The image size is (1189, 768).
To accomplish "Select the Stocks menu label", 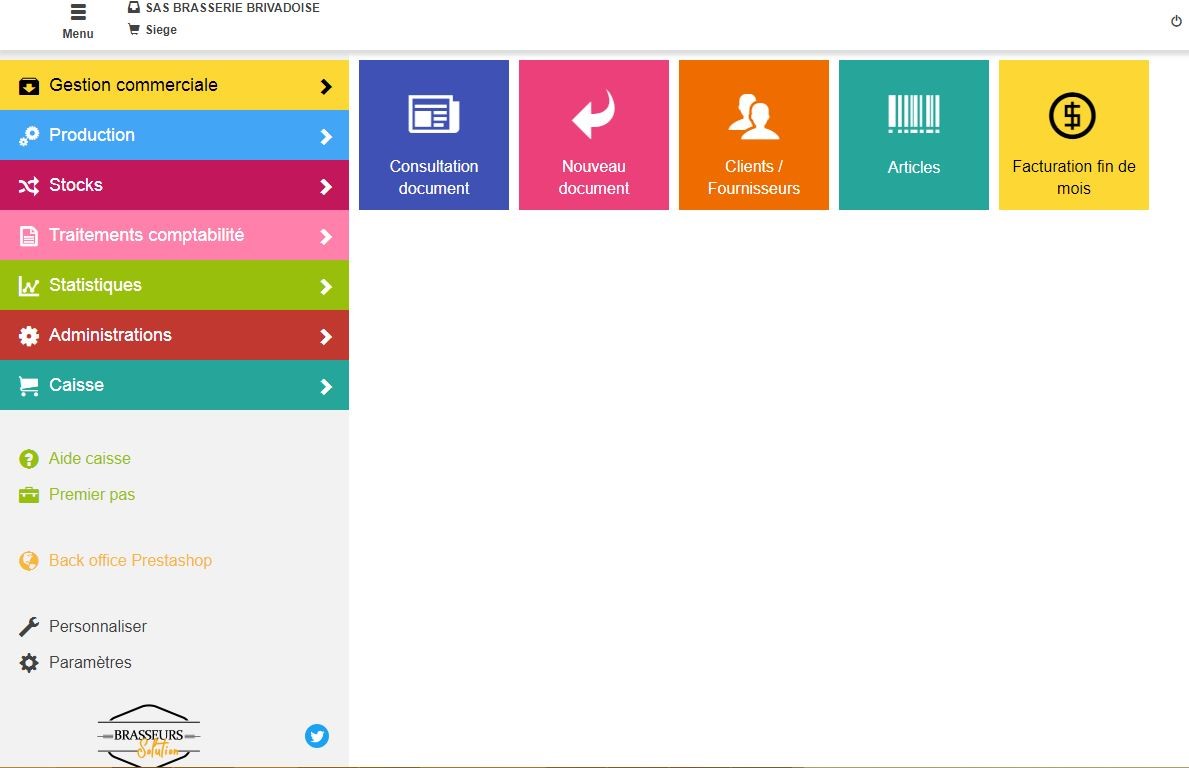I will 76,185.
